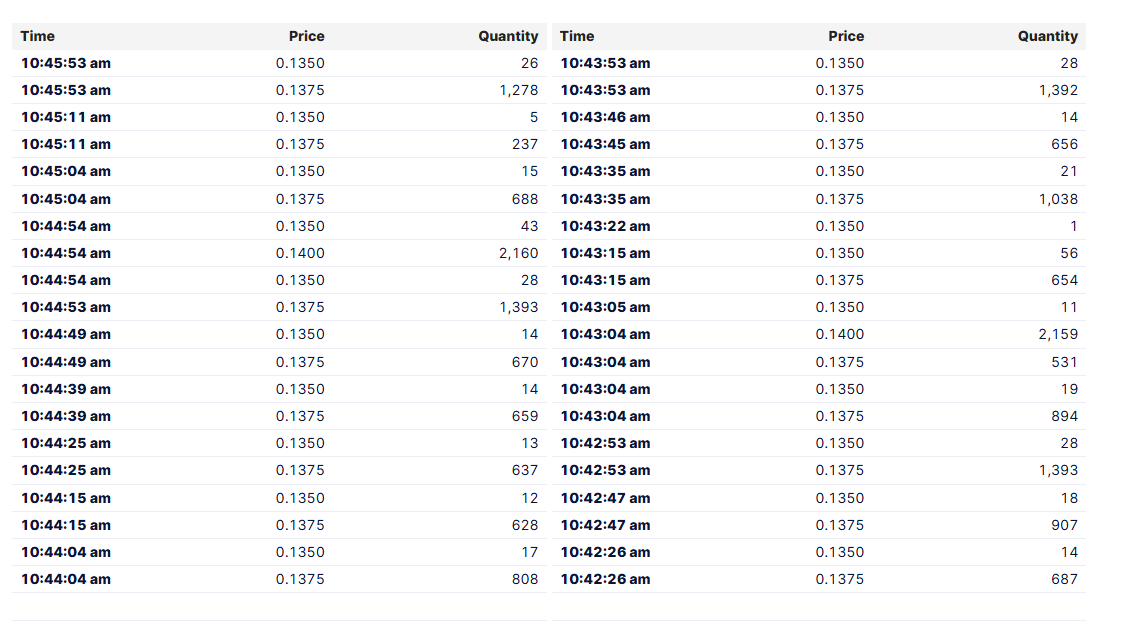Select the 2,159 quantity cell
The image size is (1131, 632).
(x=1058, y=334)
